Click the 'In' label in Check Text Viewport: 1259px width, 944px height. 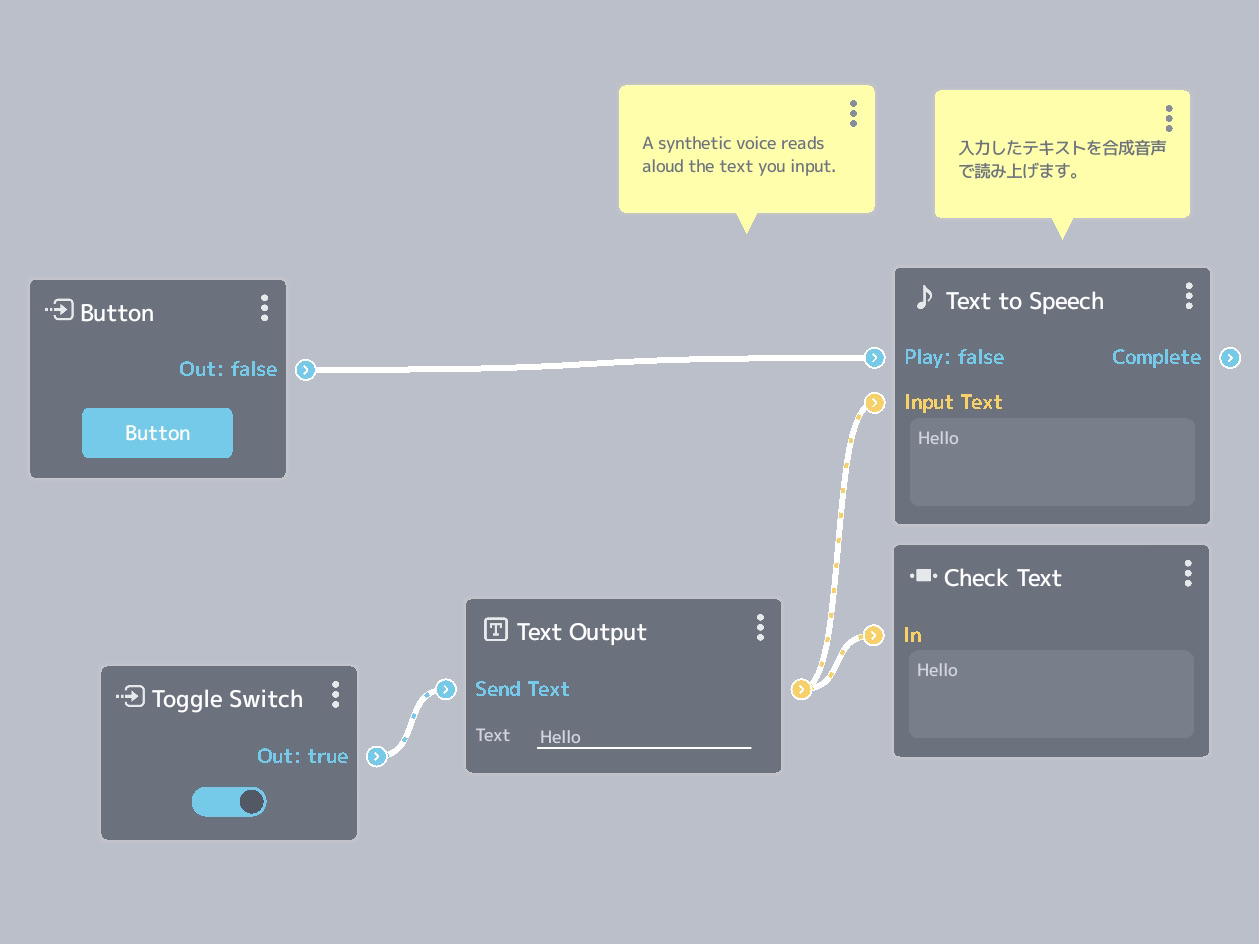[912, 635]
